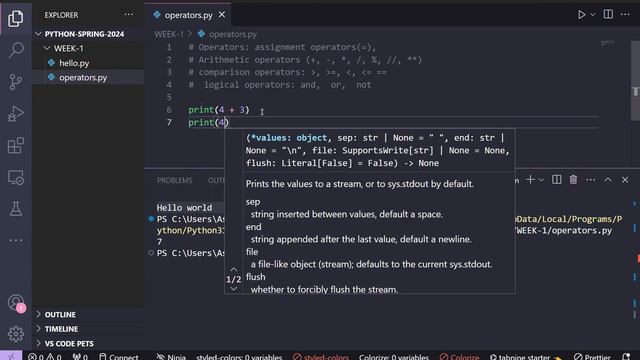Toggle the red Colorize status item
Viewport: 640px width, 360px height.
(x=459, y=356)
